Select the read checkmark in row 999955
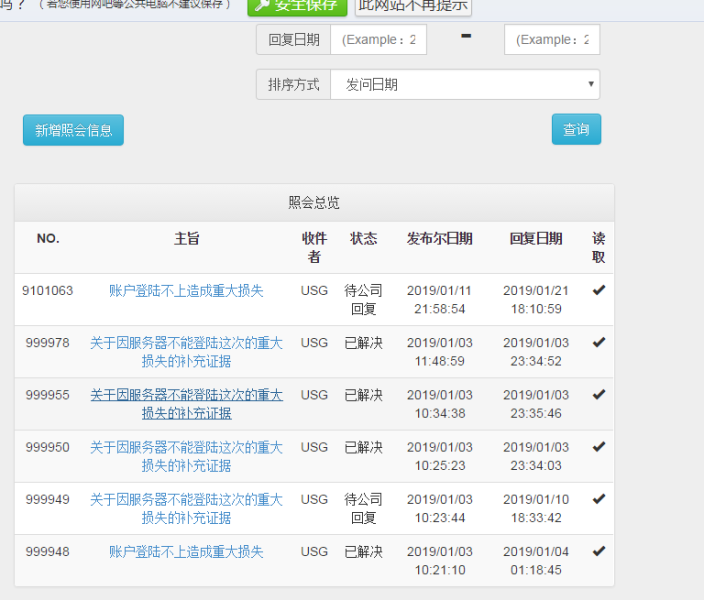This screenshot has width=704, height=600. point(599,395)
